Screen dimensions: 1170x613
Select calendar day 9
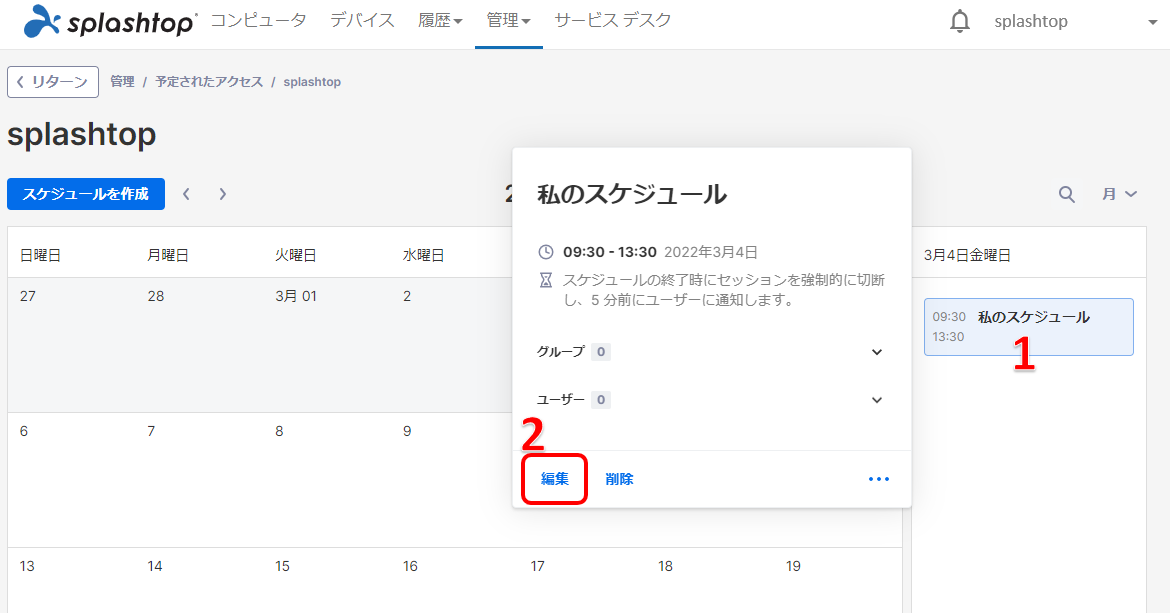407,431
